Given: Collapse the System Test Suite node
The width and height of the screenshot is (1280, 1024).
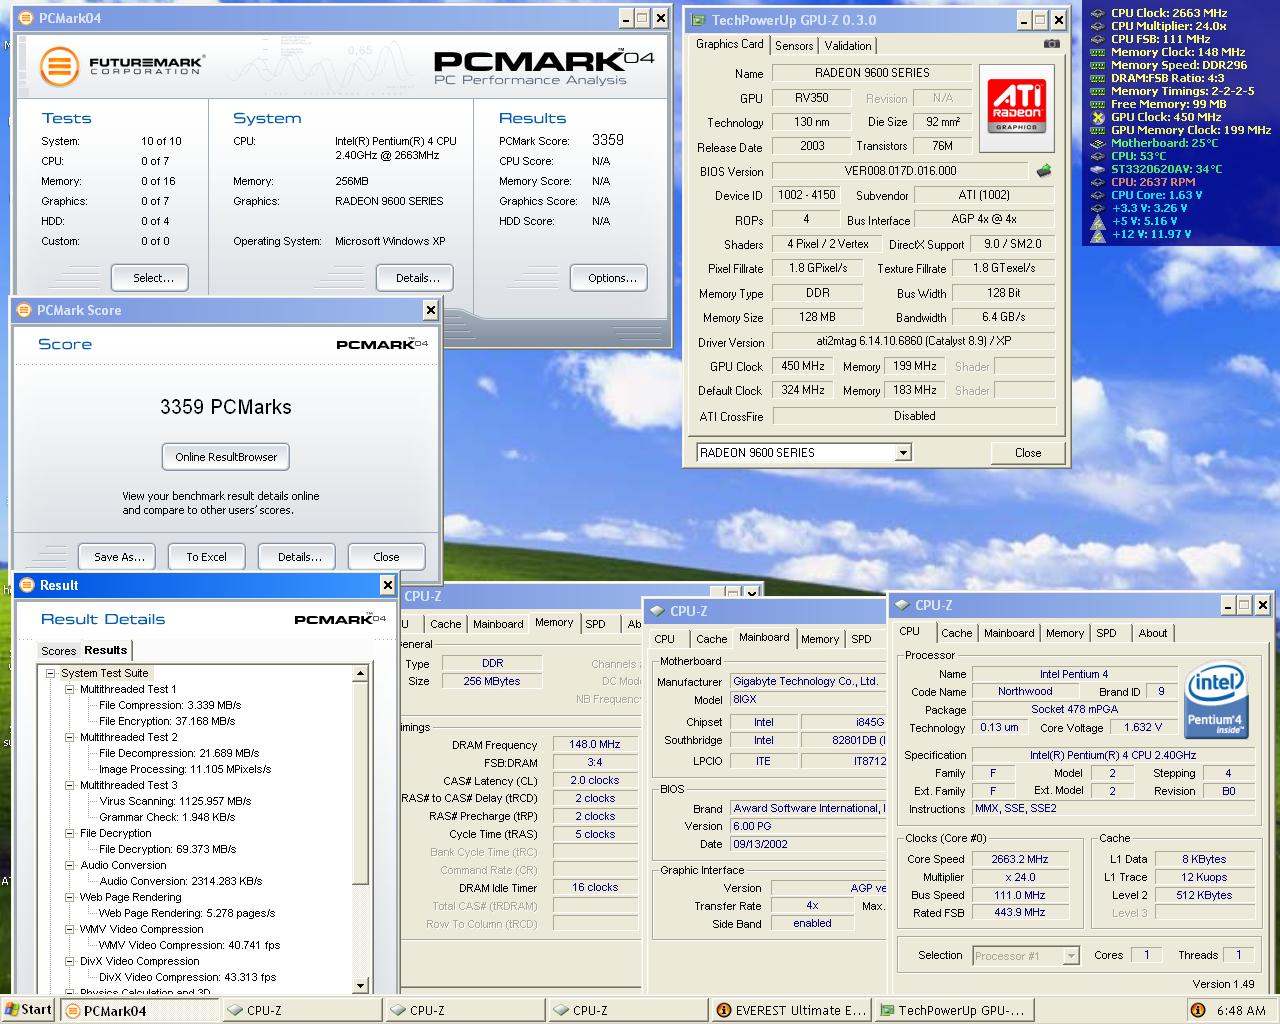Looking at the screenshot, I should coord(51,673).
